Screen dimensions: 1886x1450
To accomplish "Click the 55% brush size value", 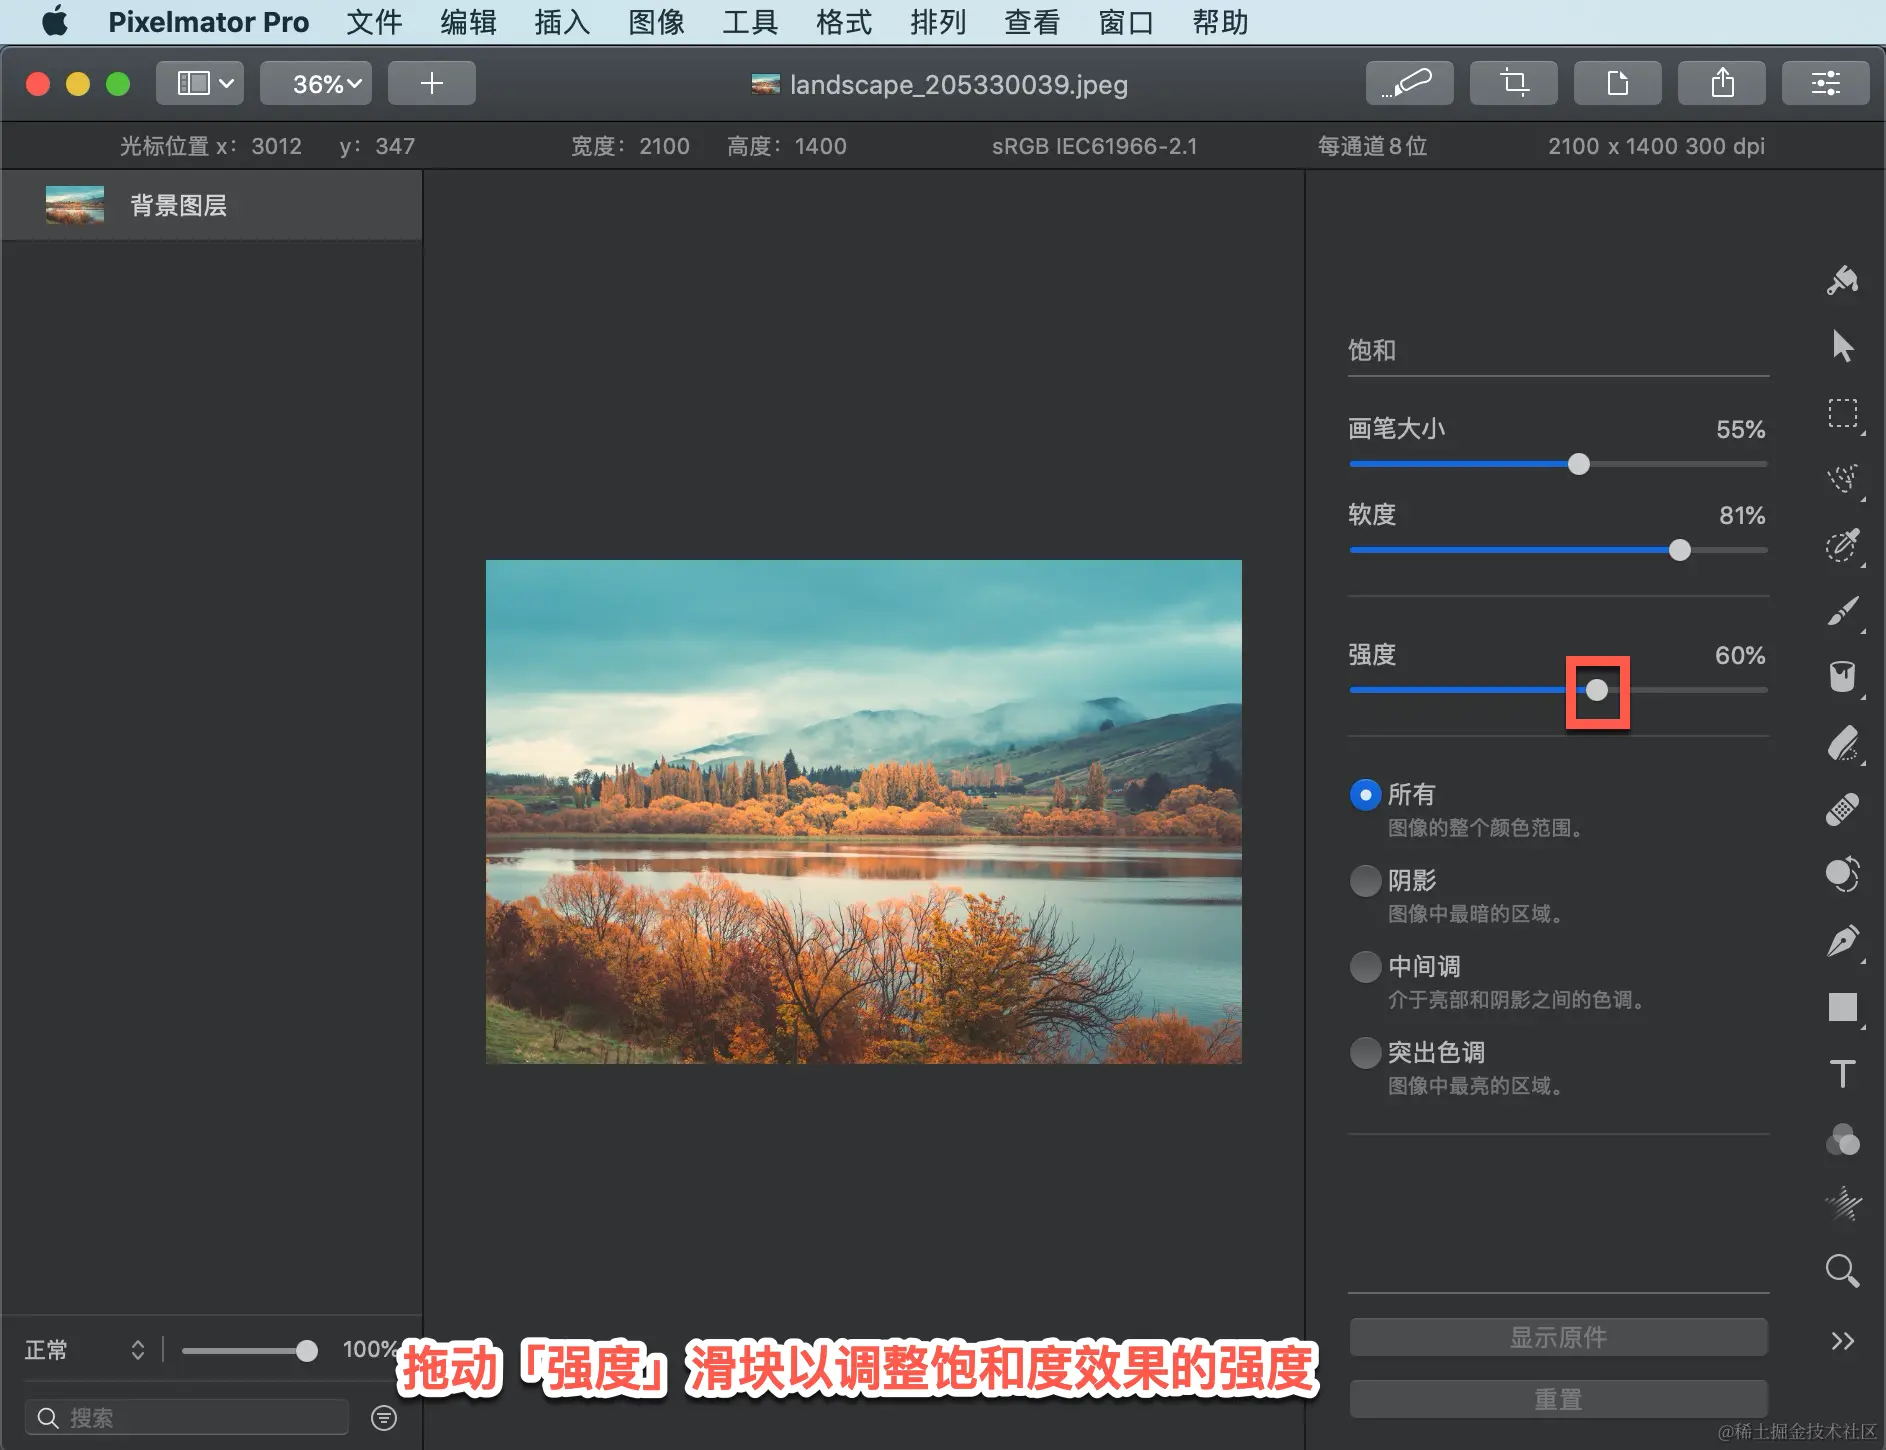I will (x=1741, y=430).
